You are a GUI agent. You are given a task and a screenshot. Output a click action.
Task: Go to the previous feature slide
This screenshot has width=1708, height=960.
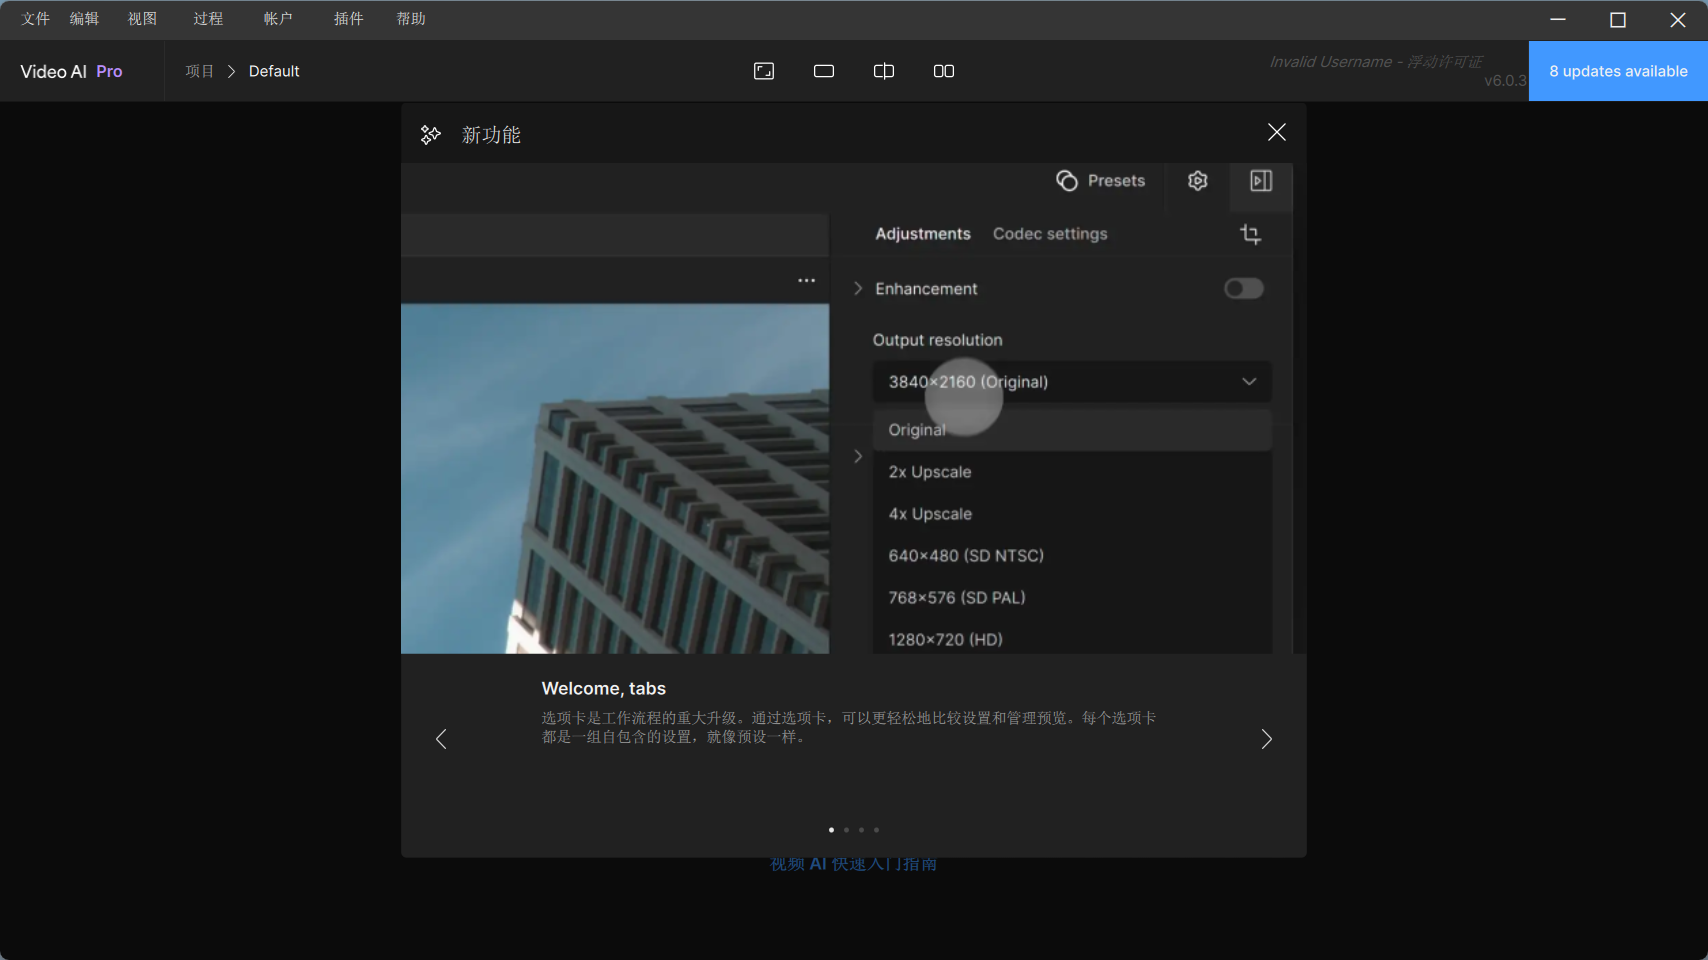(x=441, y=739)
